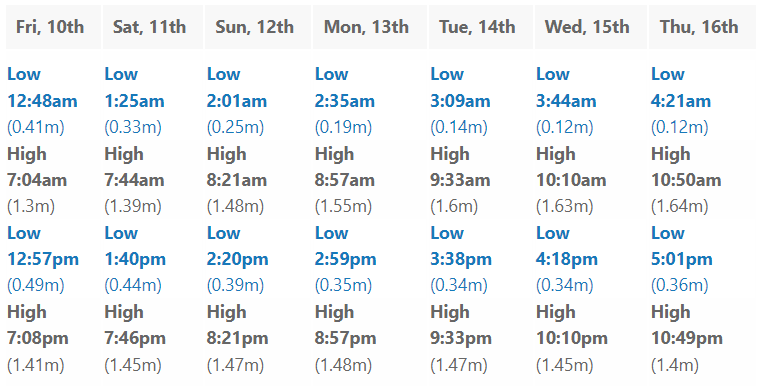Open the Sun, 12th day header
Viewport: 760px width, 387px height.
(258, 27)
